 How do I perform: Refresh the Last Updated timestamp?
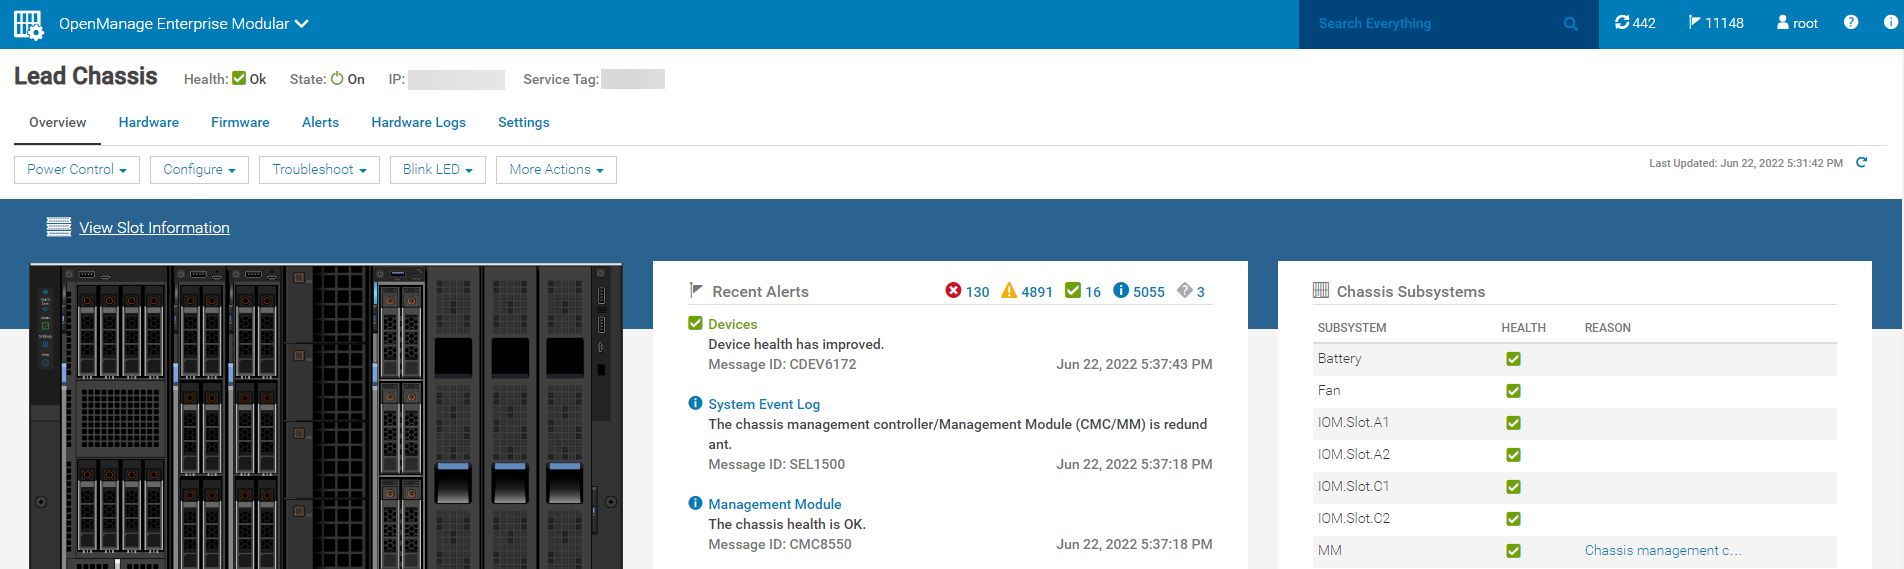point(1861,163)
